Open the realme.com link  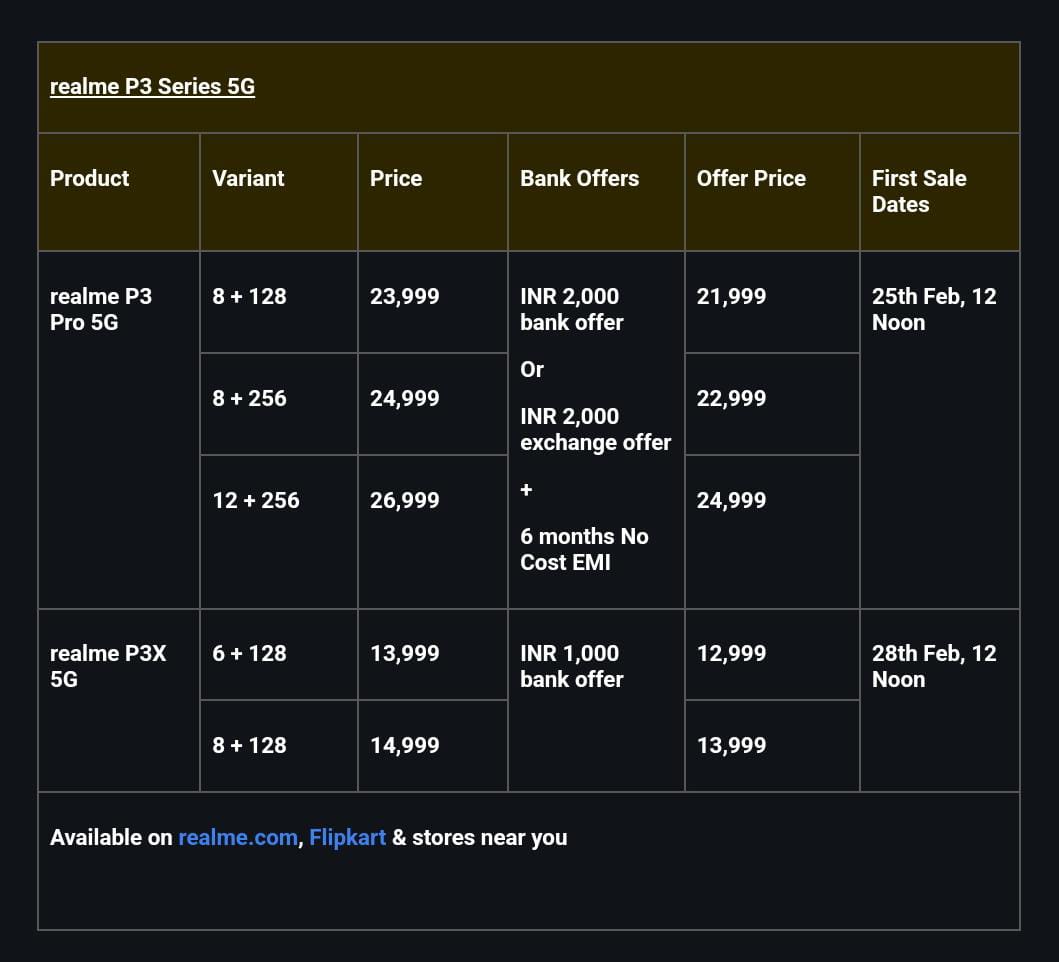[x=237, y=837]
